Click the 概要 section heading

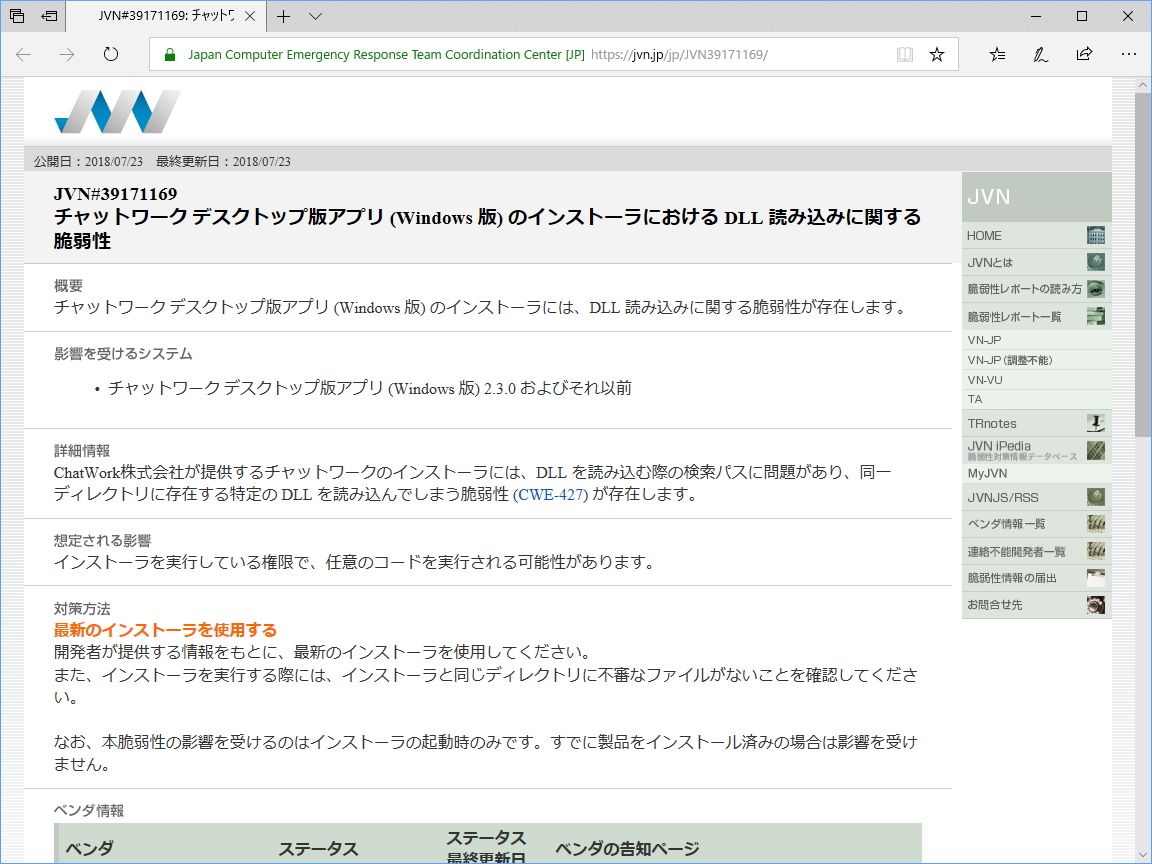click(x=68, y=286)
